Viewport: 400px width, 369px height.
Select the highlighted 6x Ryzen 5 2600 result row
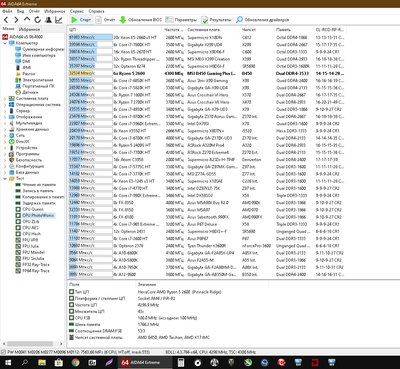pos(207,73)
